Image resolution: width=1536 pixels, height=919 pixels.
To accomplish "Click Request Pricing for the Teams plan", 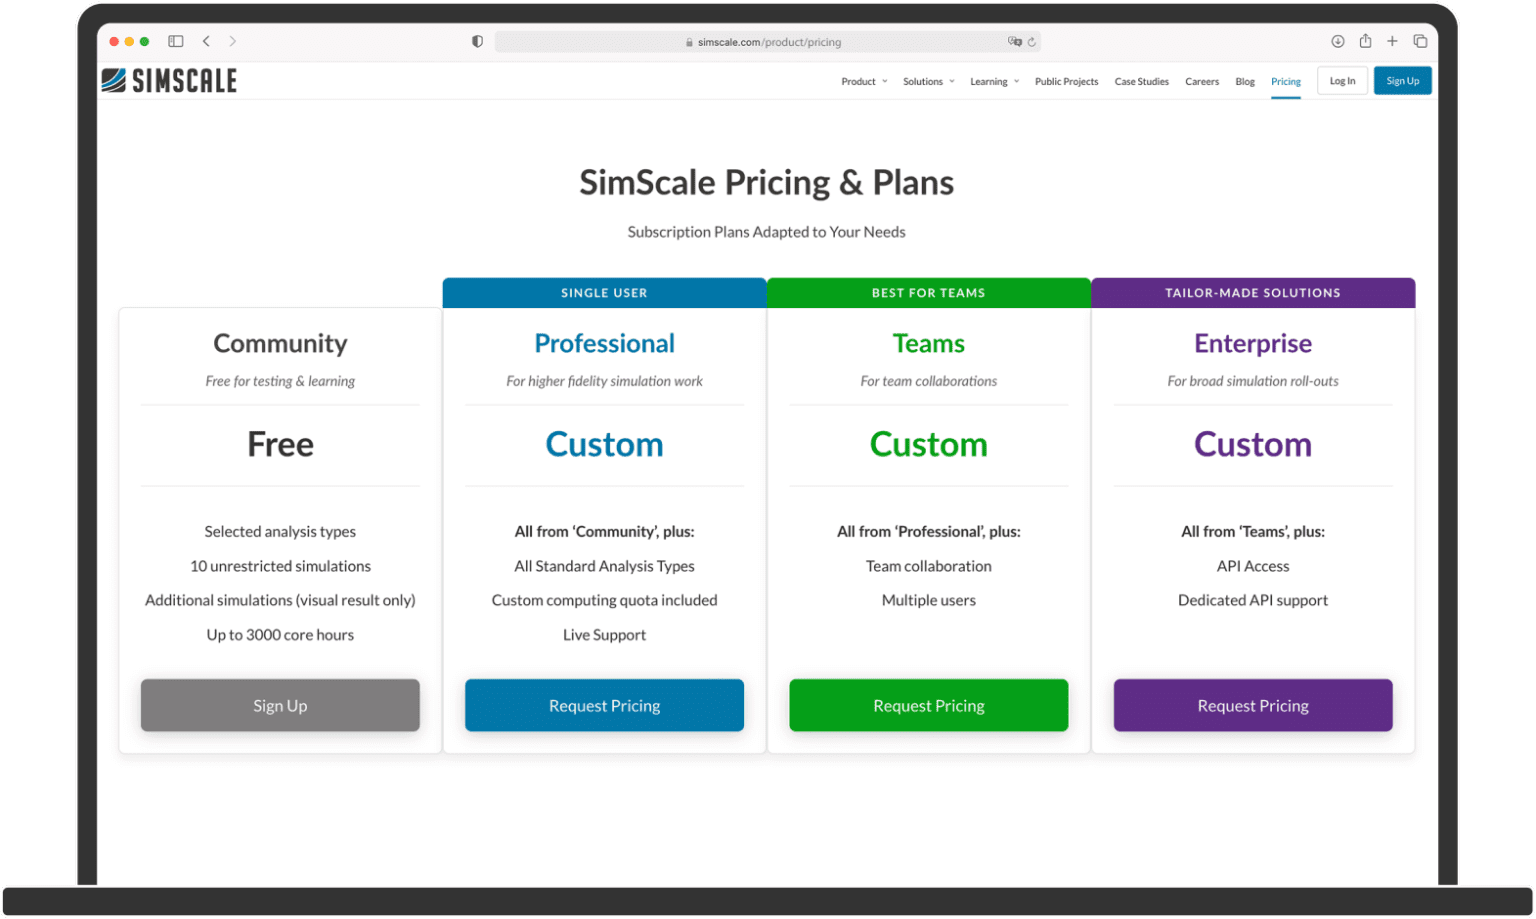I will (928, 705).
